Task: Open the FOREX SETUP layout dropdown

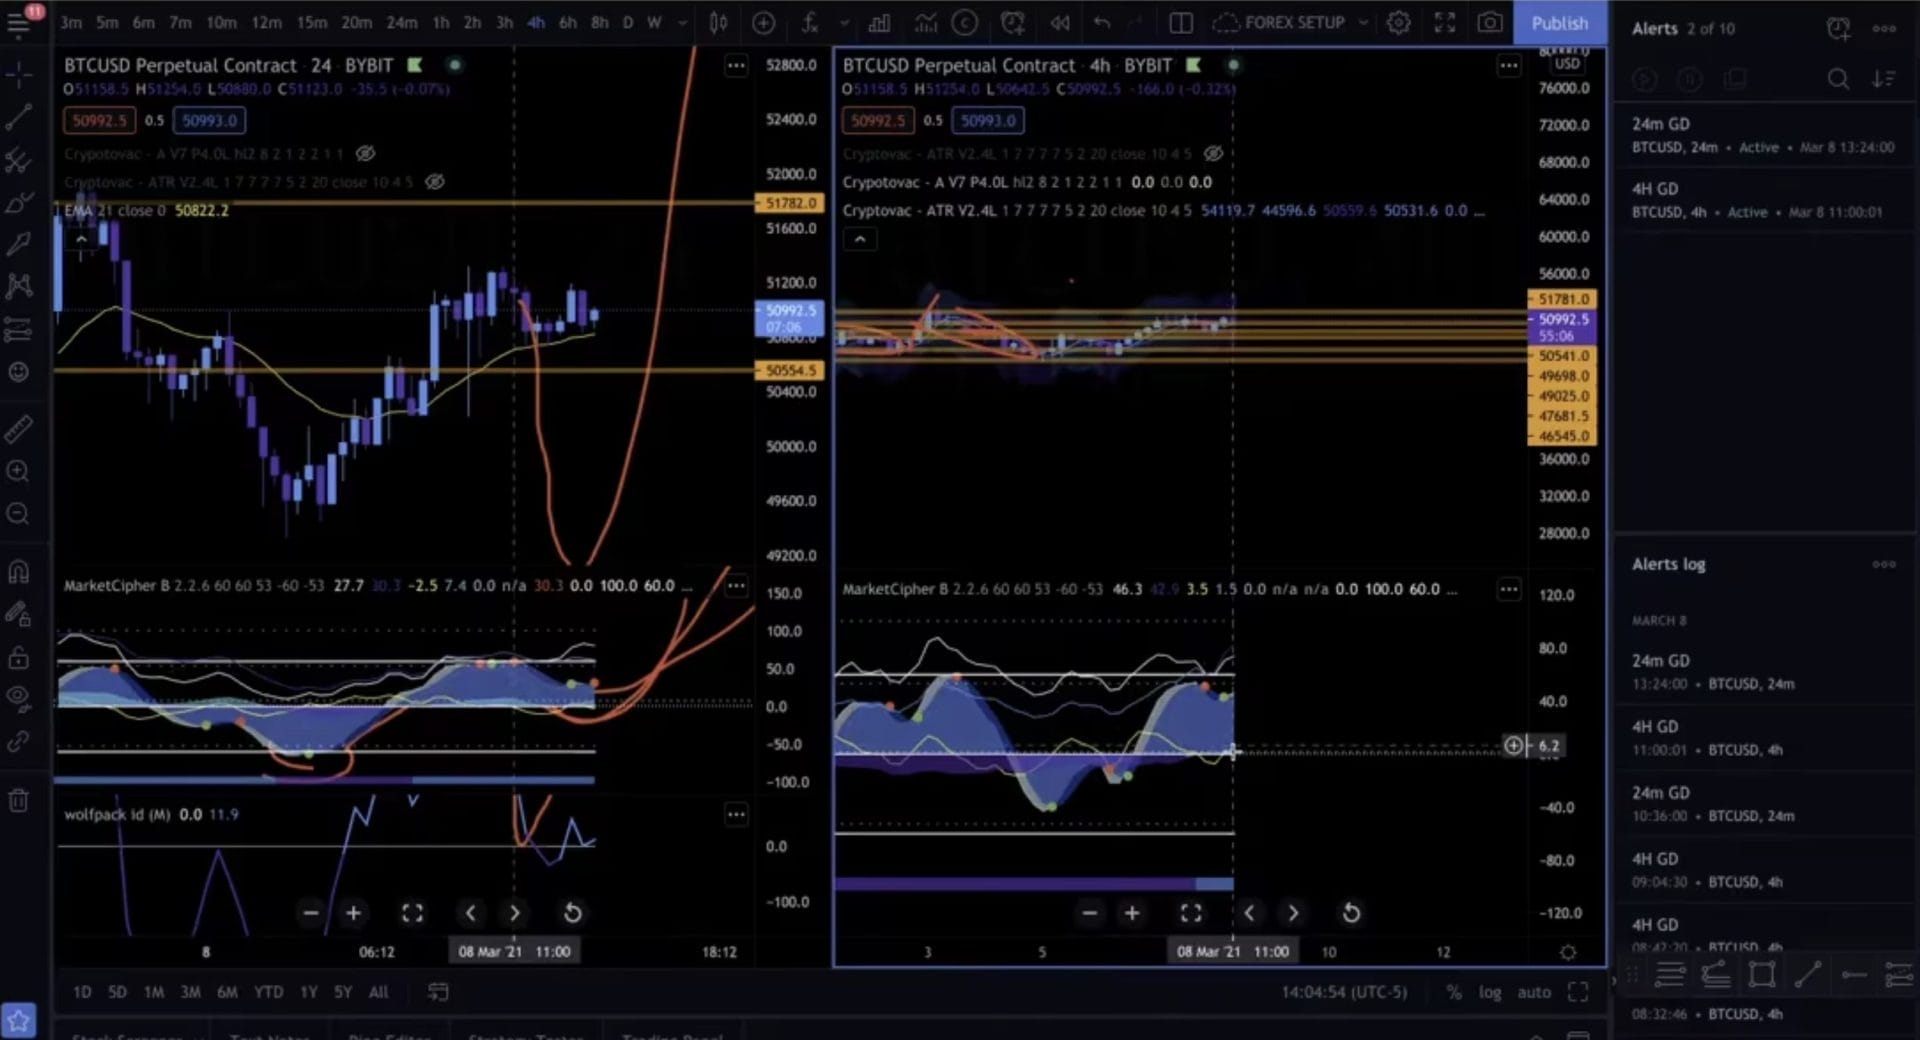Action: click(1362, 22)
